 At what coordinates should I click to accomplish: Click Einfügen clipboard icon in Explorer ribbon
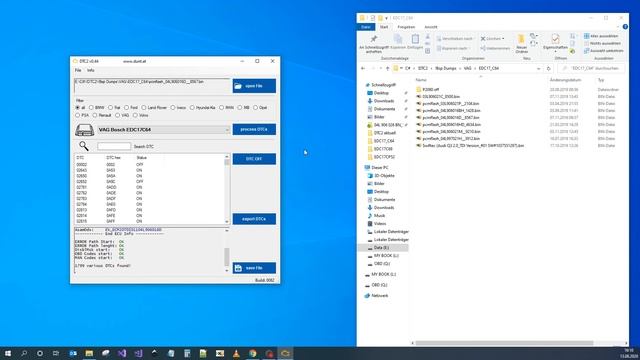click(415, 39)
